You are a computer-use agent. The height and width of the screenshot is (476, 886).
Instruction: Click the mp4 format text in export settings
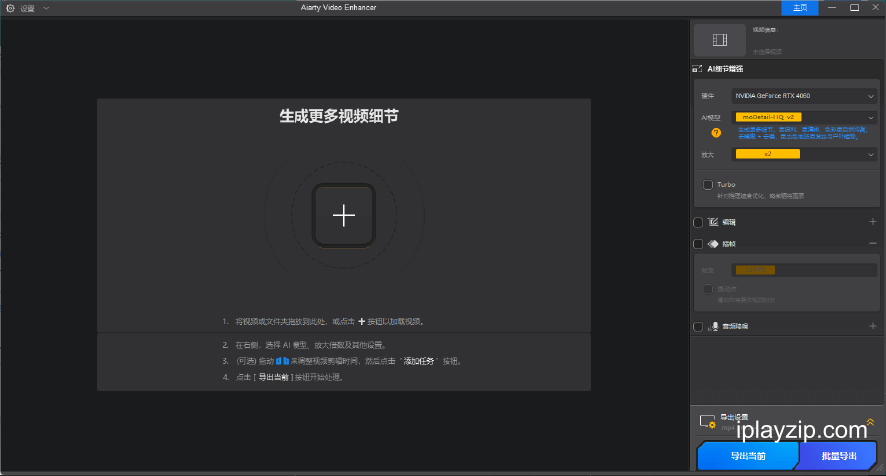tap(728, 429)
